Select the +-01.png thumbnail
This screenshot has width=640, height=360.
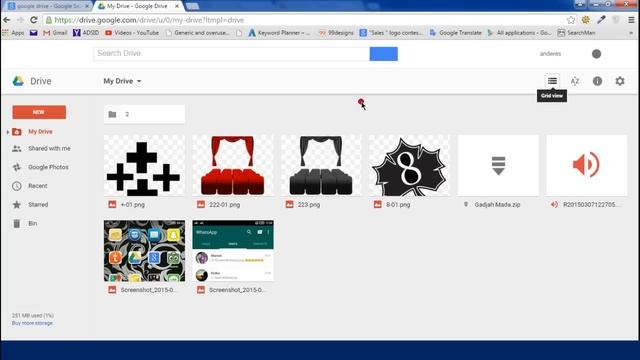pos(144,165)
